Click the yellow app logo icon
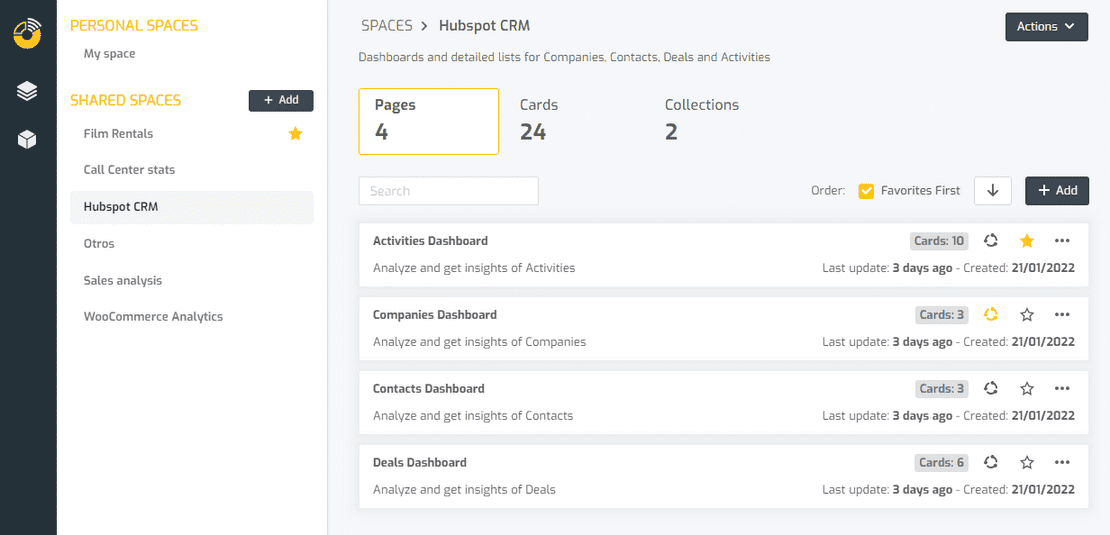The image size is (1110, 535). (x=28, y=33)
